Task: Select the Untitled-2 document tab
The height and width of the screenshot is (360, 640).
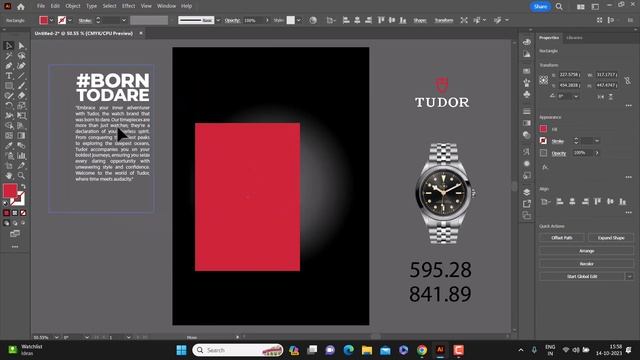Action: click(84, 33)
